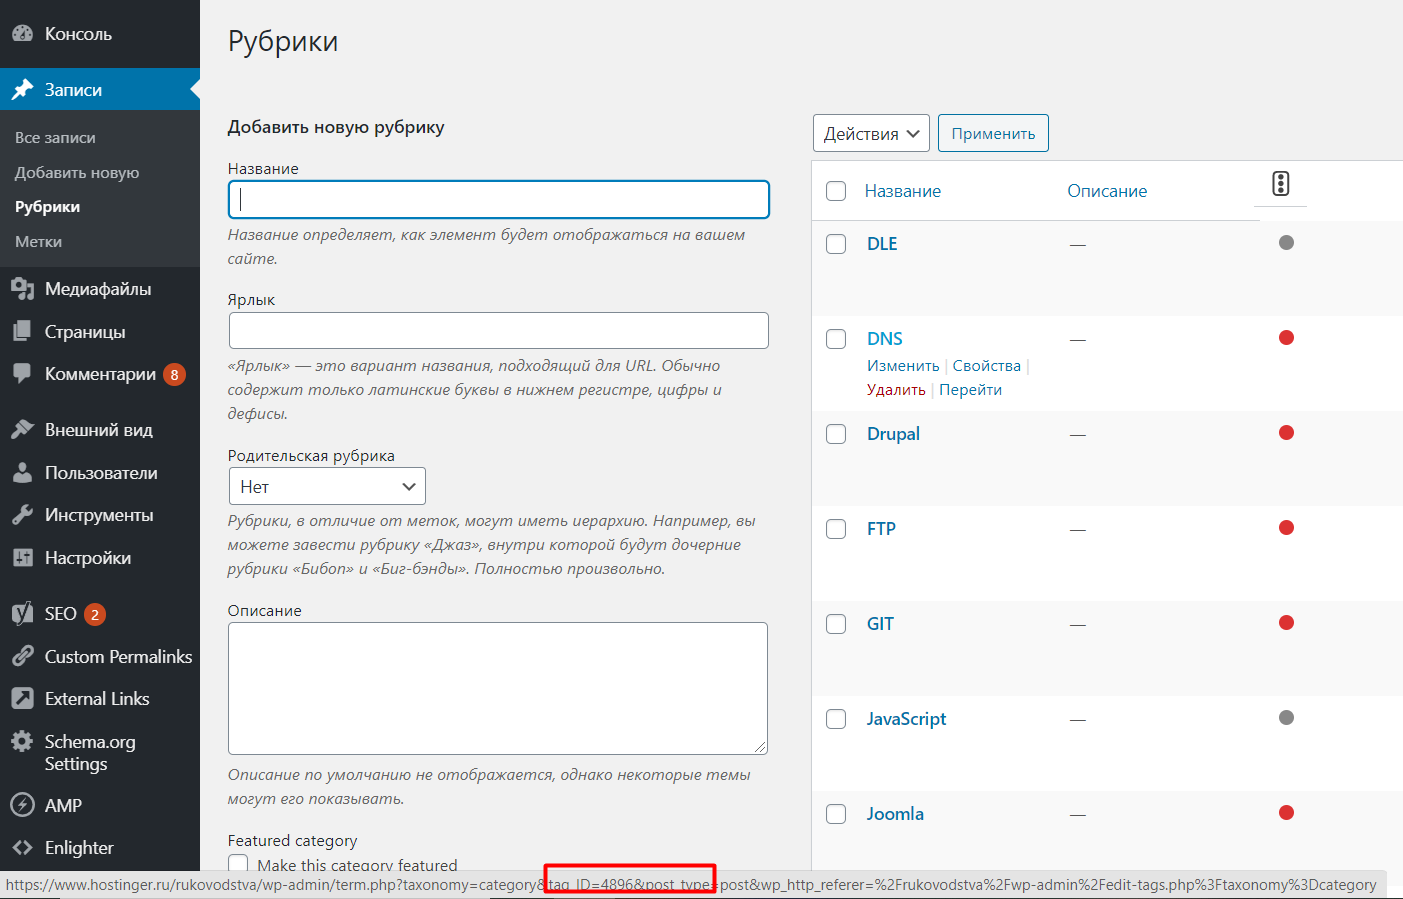Click the Комментарии speech bubble icon
The height and width of the screenshot is (899, 1403).
22,374
